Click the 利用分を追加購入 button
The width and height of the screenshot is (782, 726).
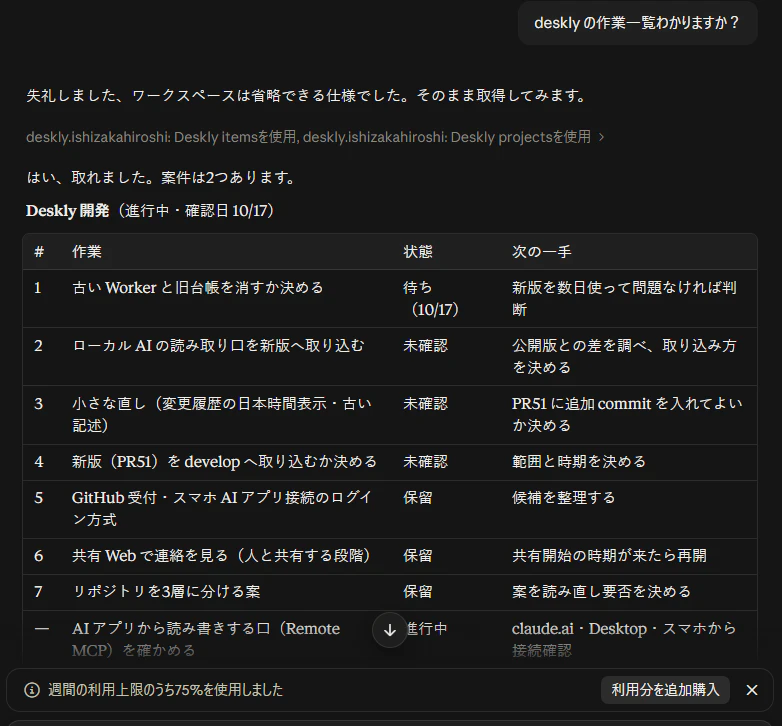[x=665, y=690]
